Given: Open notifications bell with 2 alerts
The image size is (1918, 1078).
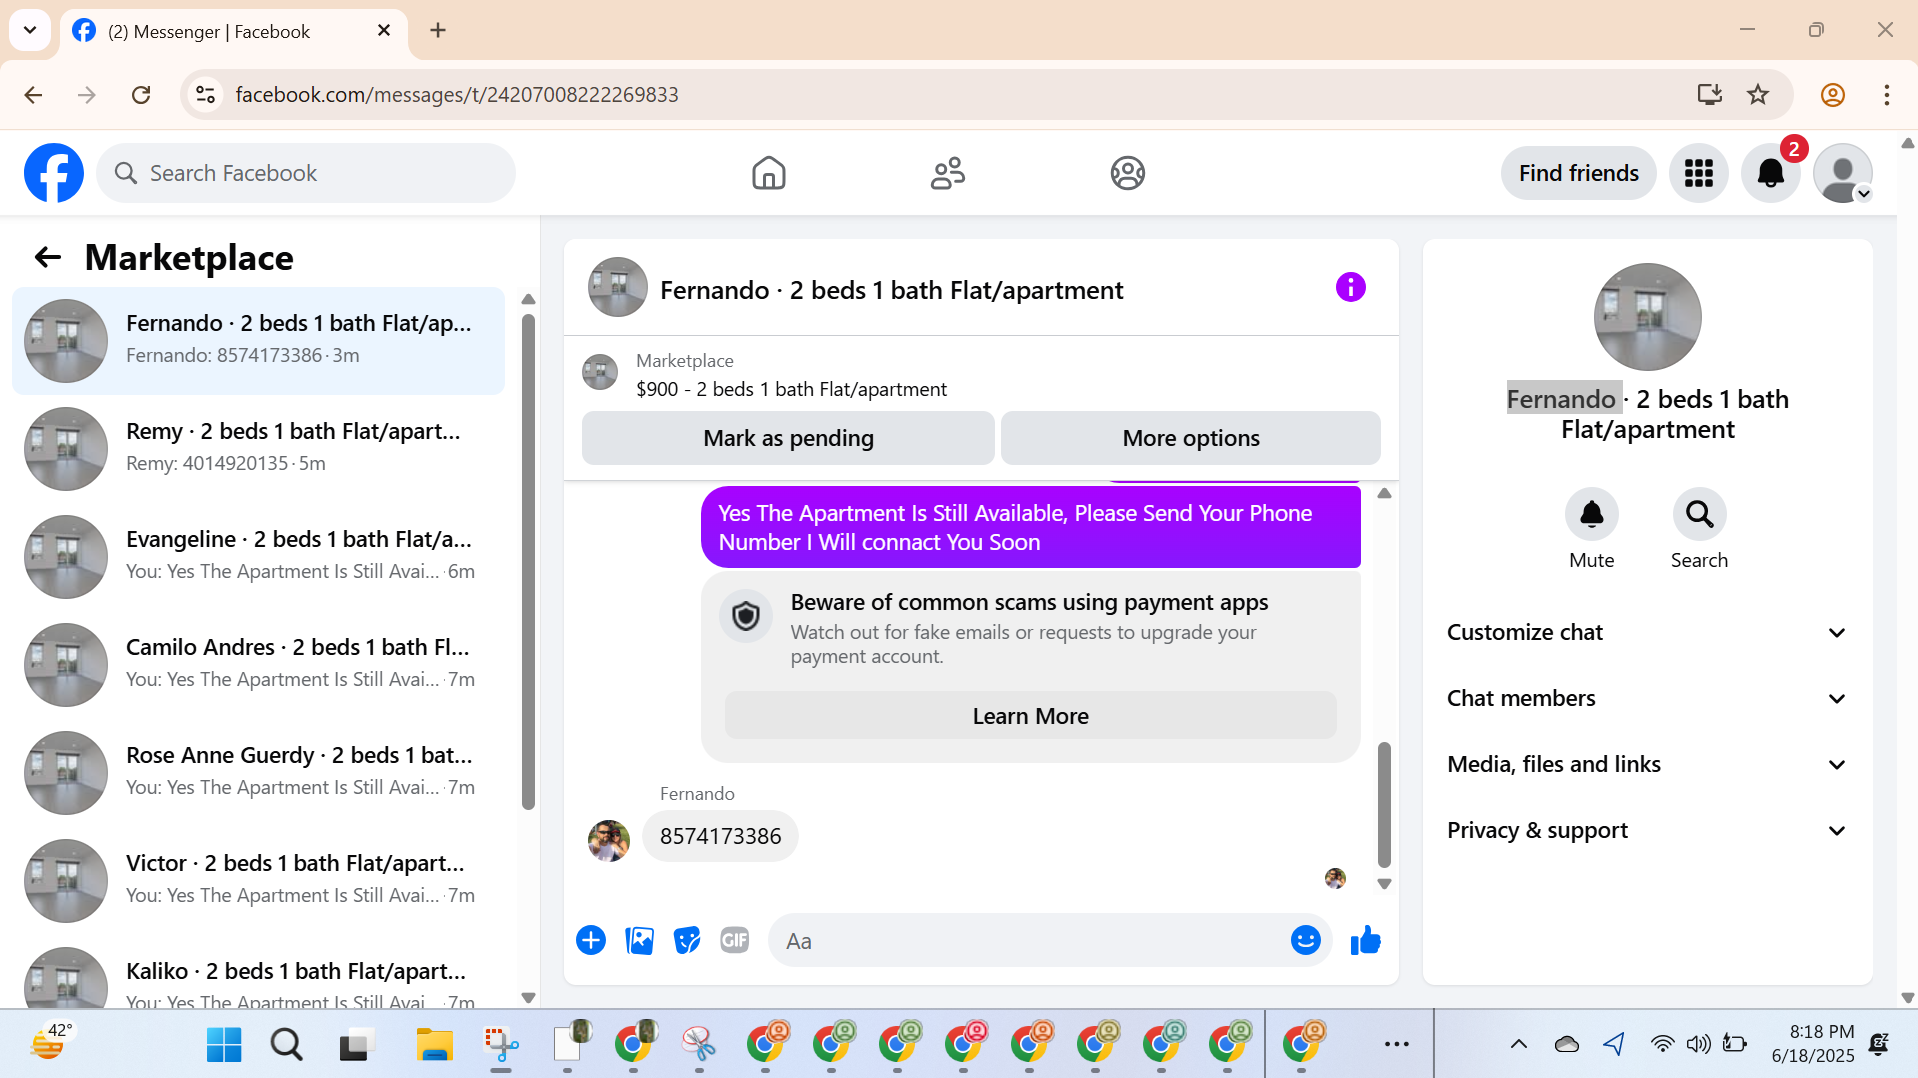Looking at the screenshot, I should point(1771,173).
